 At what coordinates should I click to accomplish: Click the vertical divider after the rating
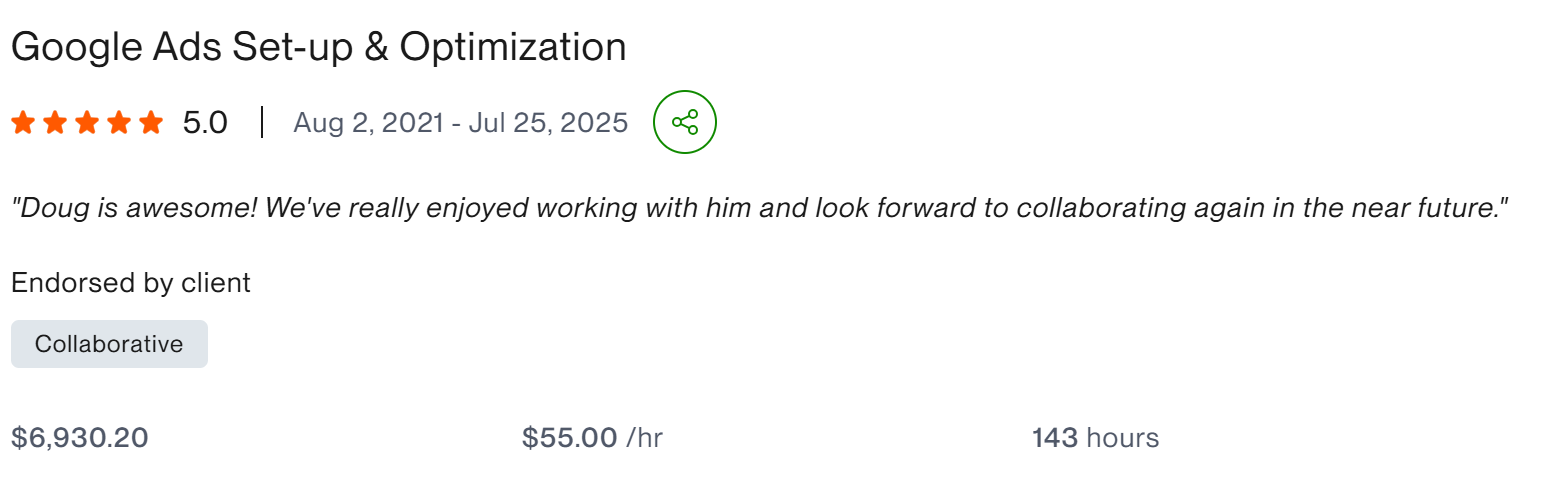261,123
